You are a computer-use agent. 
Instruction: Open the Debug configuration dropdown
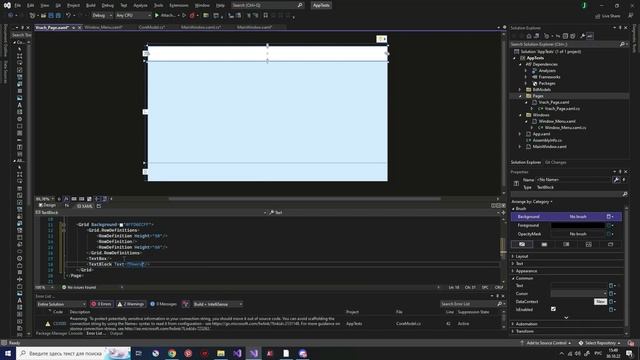tap(102, 16)
